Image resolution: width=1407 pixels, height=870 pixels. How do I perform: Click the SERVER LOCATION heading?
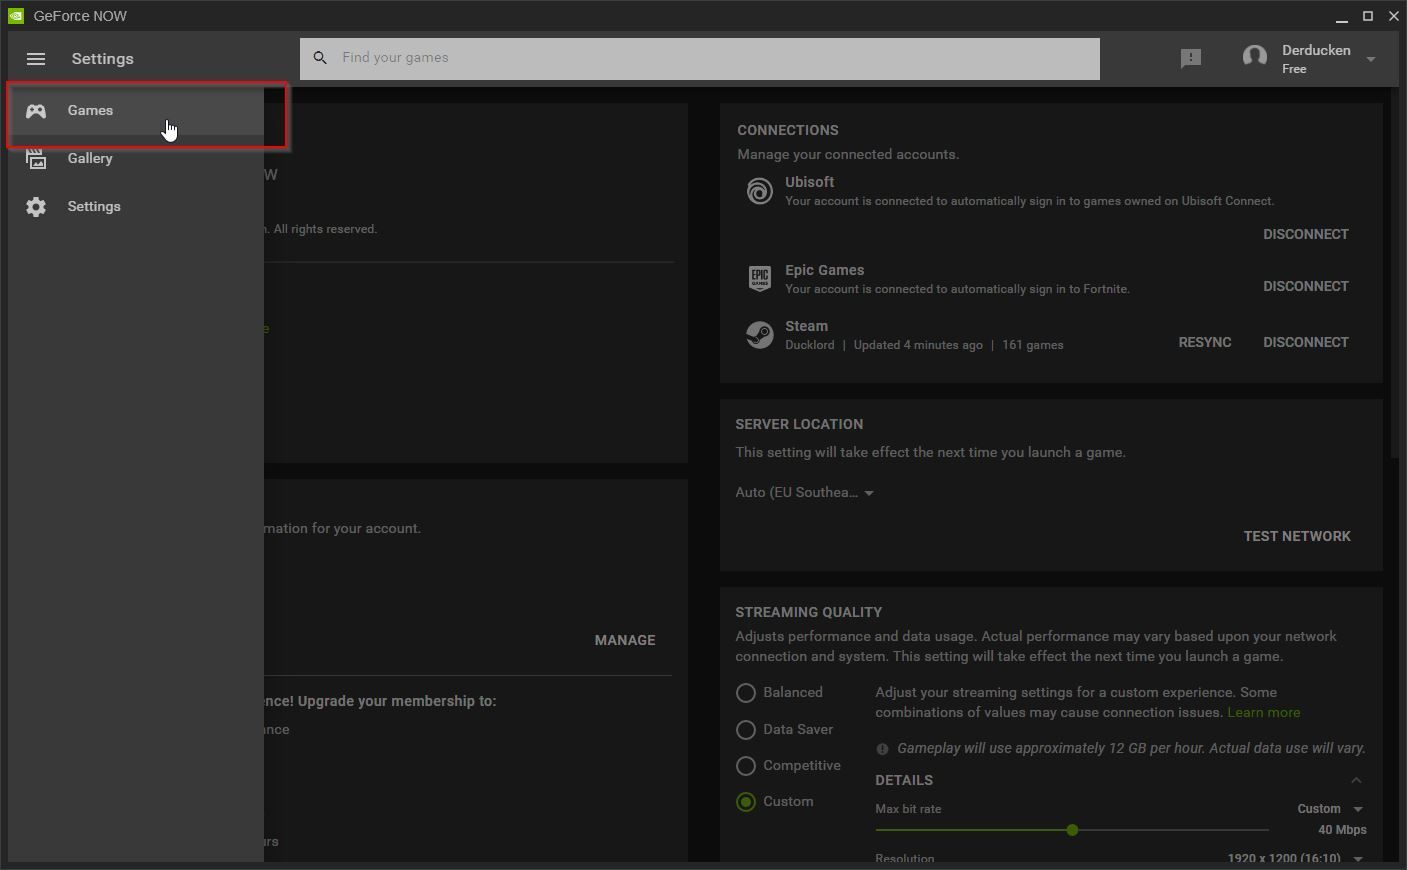point(799,425)
